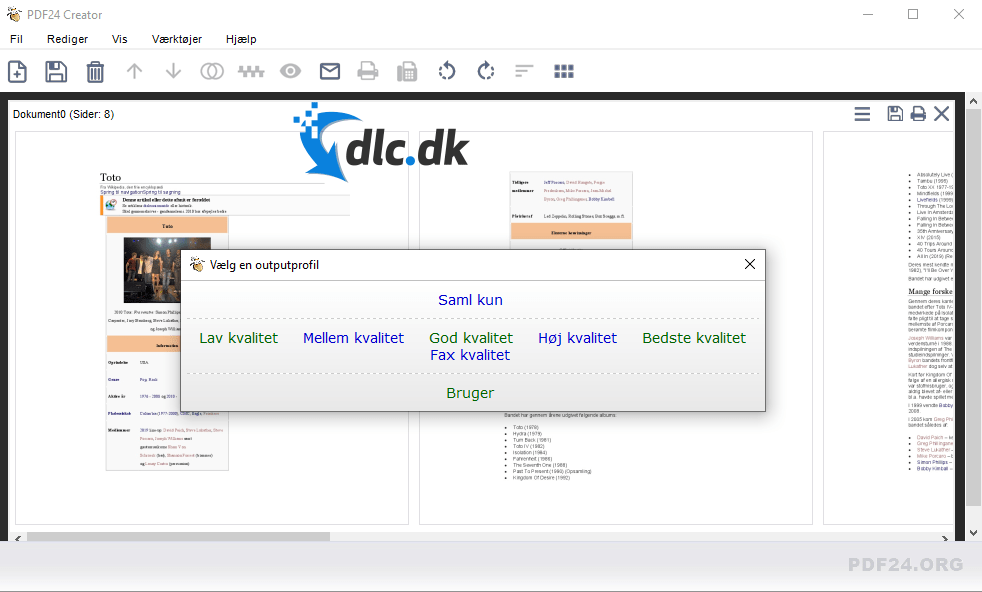Image resolution: width=982 pixels, height=592 pixels.
Task: Click the printer icon in main toolbar
Action: tap(368, 71)
